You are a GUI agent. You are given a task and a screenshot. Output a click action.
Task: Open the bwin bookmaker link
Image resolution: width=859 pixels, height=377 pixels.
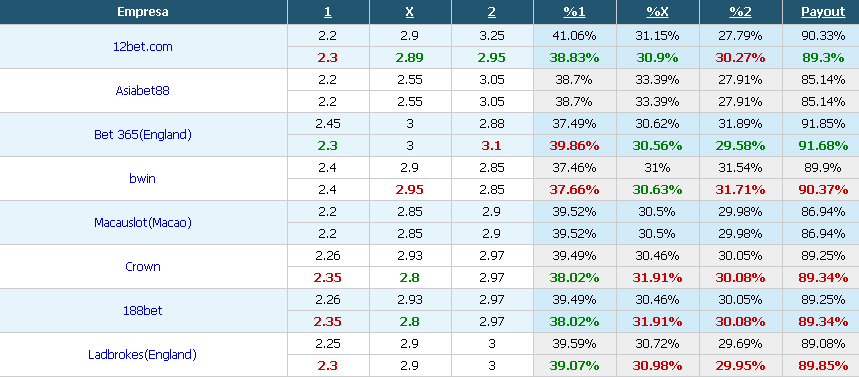coord(142,179)
